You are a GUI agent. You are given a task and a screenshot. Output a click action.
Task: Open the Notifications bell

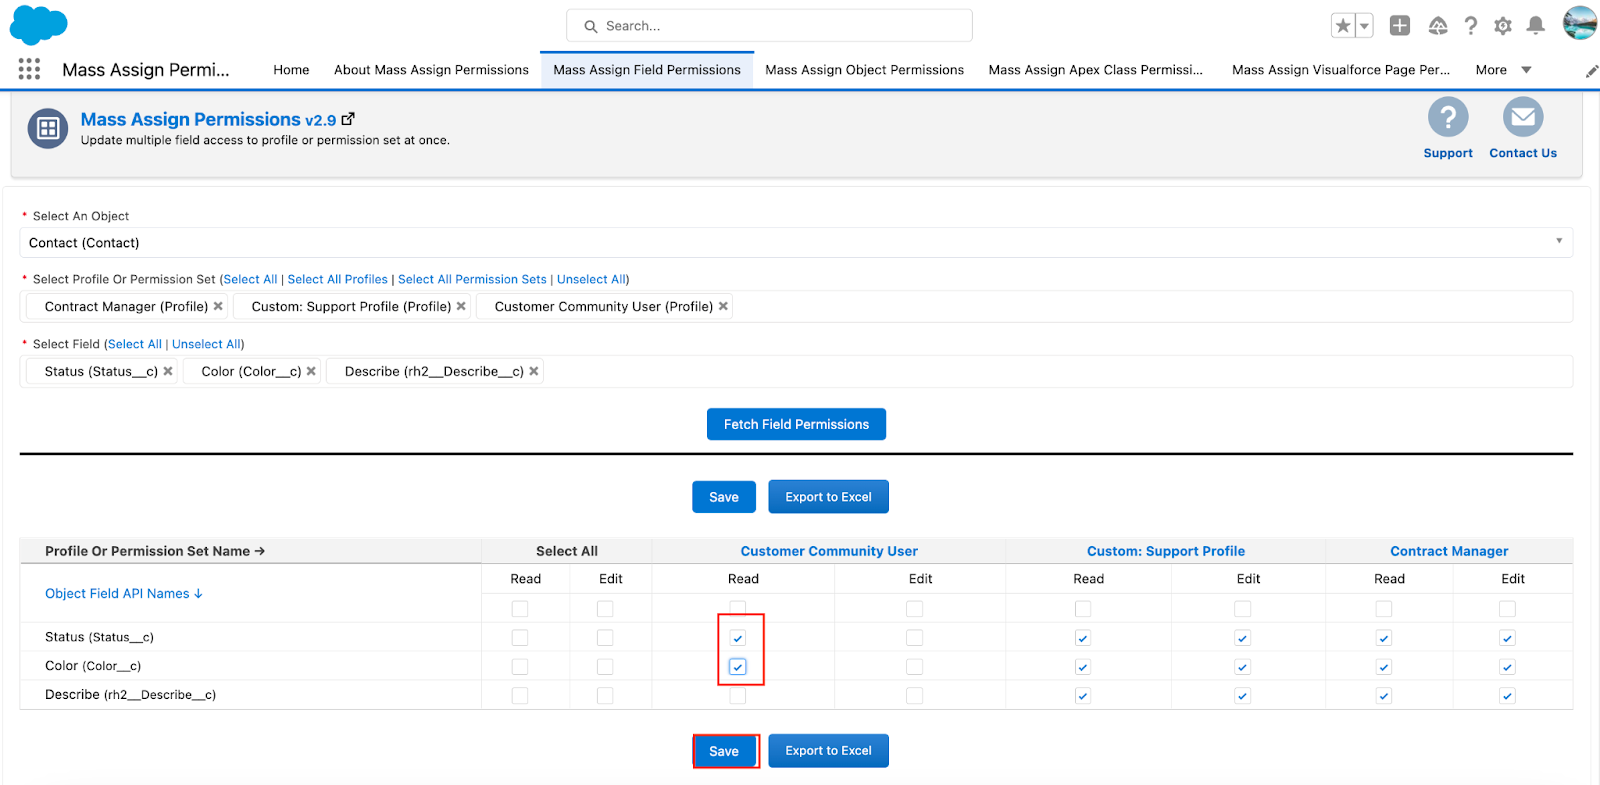(x=1536, y=26)
